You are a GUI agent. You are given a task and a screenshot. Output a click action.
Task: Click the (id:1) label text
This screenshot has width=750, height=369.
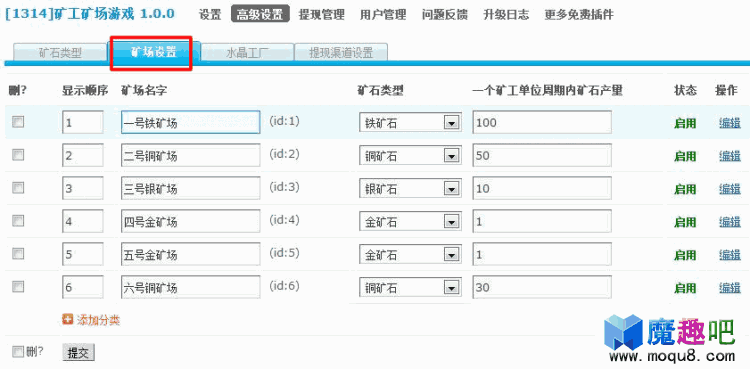click(284, 121)
